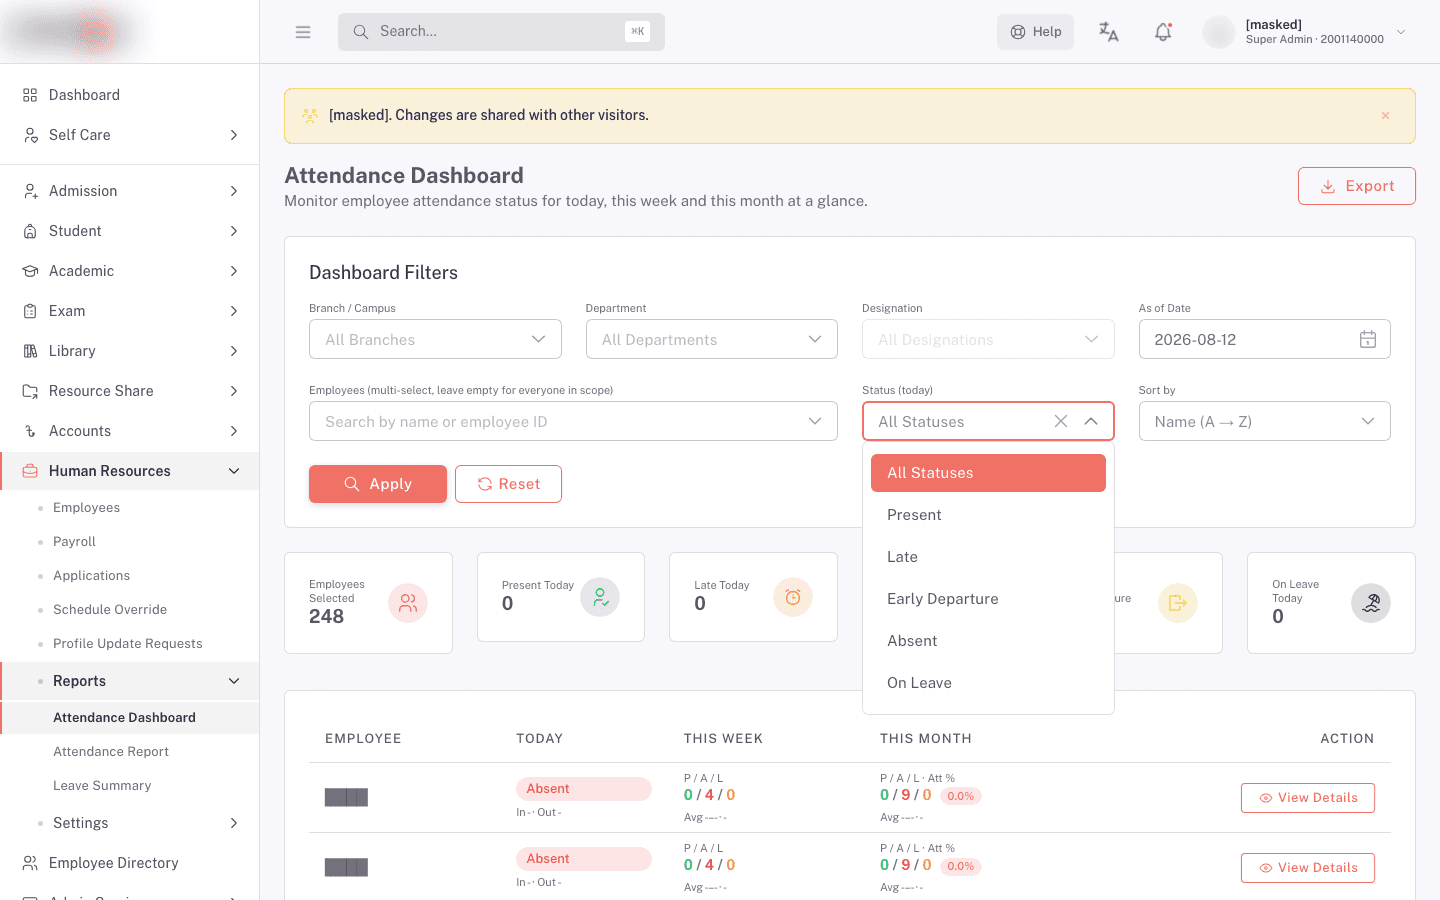
Task: Pick On Leave status option
Action: coord(988,683)
